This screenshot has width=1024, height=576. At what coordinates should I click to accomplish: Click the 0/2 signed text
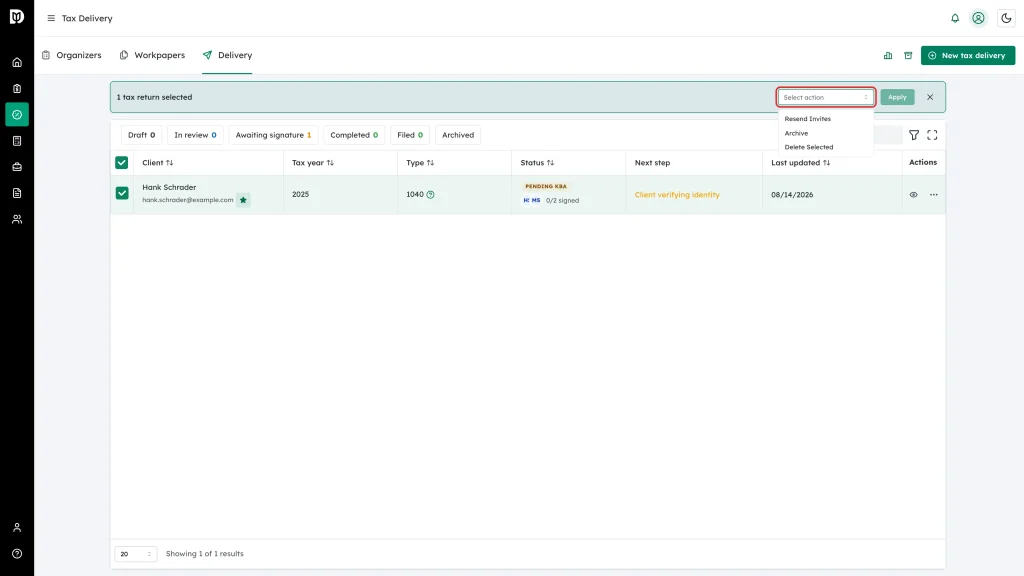tap(562, 200)
